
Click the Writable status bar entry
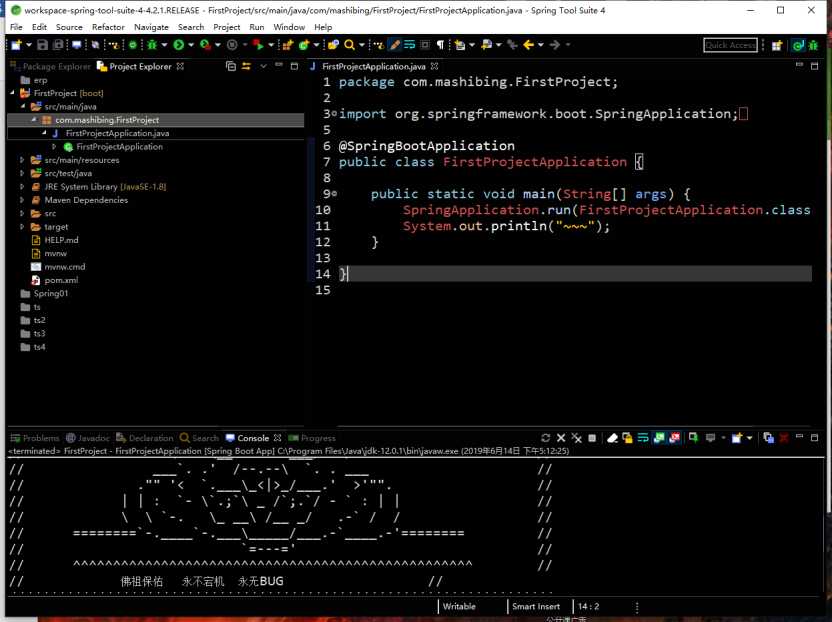tap(459, 606)
